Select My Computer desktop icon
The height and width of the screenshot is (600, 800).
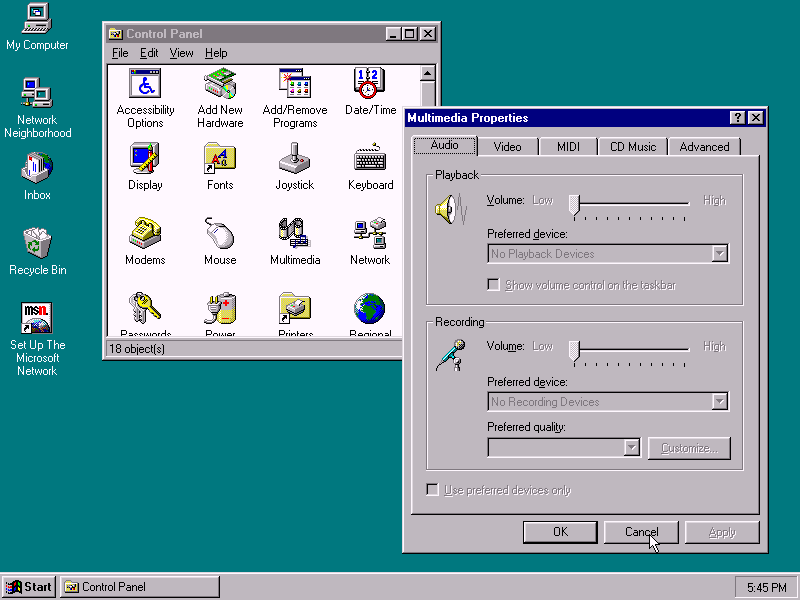37,19
